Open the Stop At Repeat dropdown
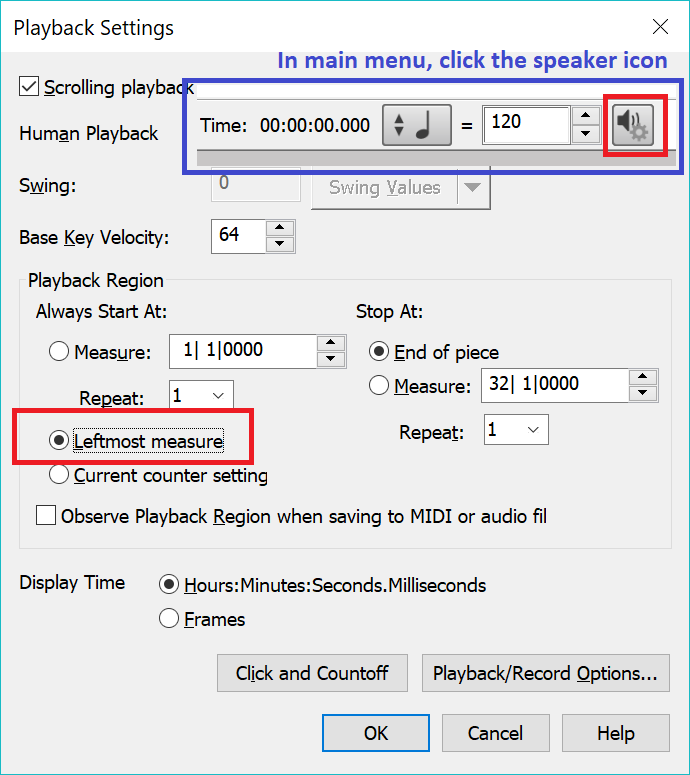This screenshot has height=775, width=690. pyautogui.click(x=516, y=432)
